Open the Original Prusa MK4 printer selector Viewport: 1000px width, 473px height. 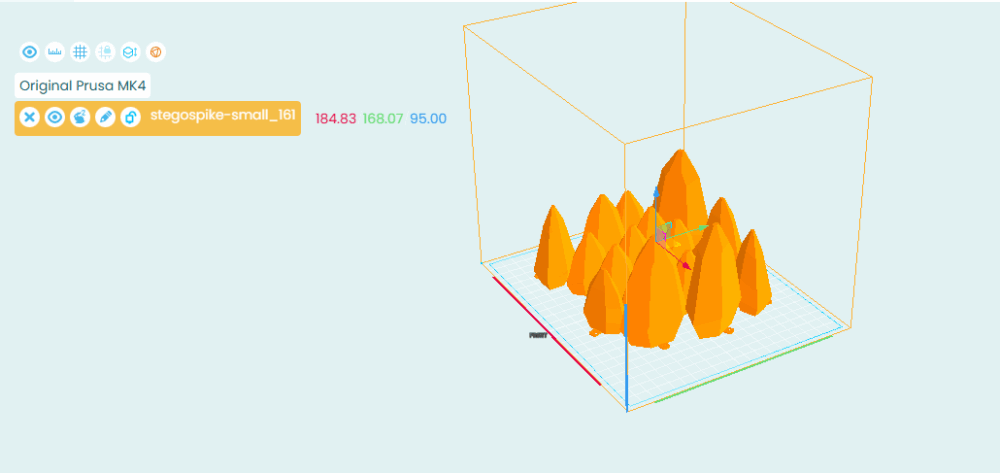pos(84,86)
